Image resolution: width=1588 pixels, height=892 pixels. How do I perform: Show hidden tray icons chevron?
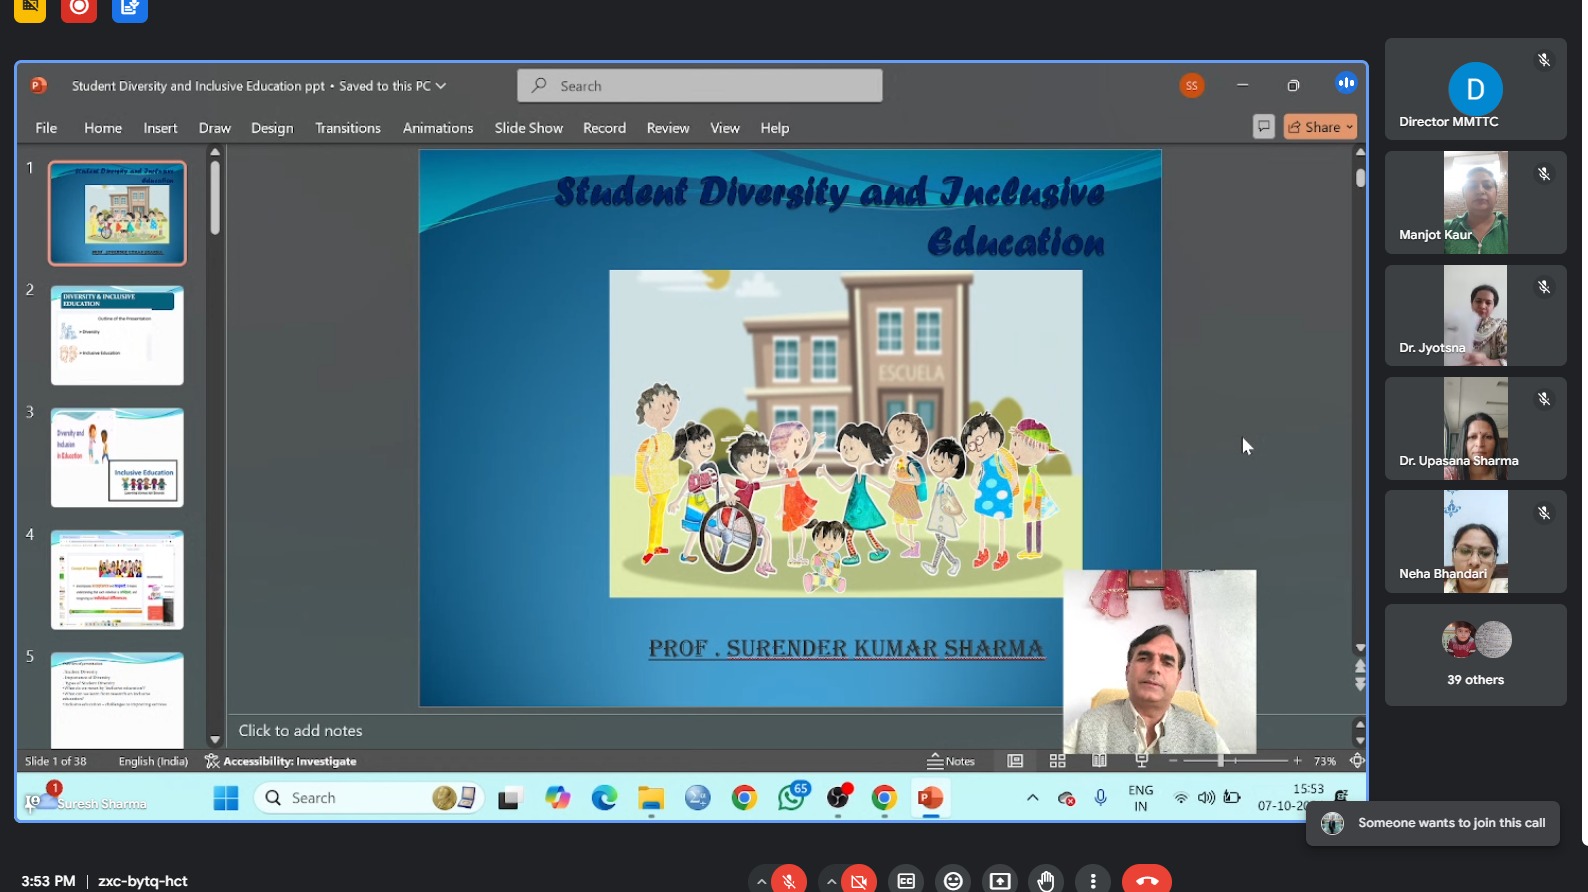point(1032,798)
